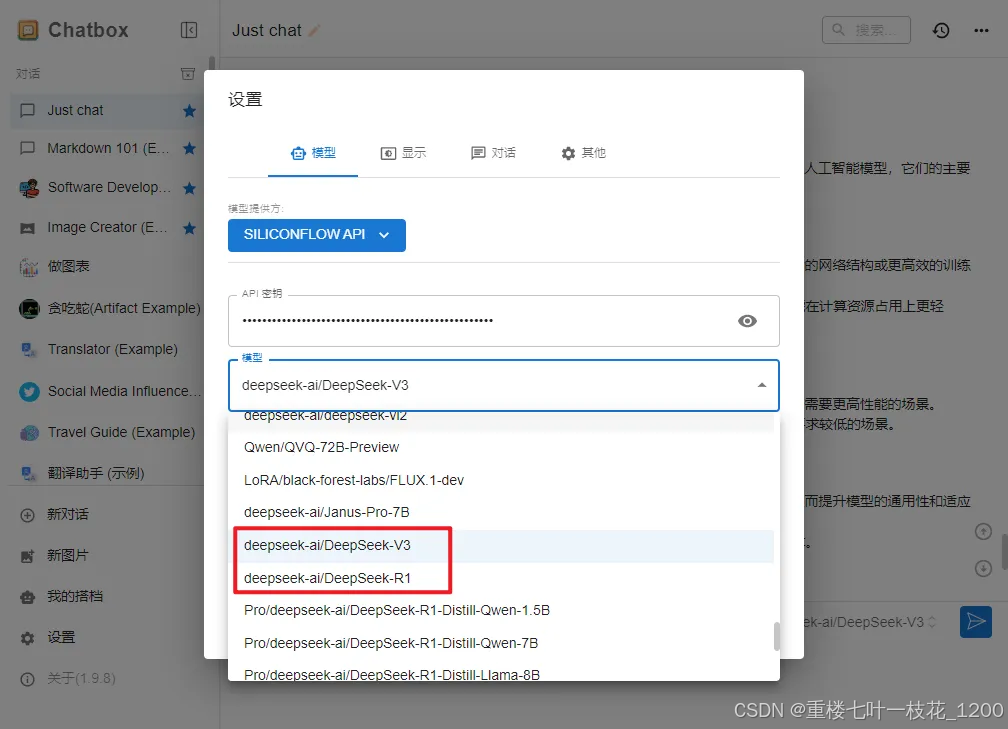Click the new image icon beside 新图片
The height and width of the screenshot is (729, 1008).
coord(28,556)
